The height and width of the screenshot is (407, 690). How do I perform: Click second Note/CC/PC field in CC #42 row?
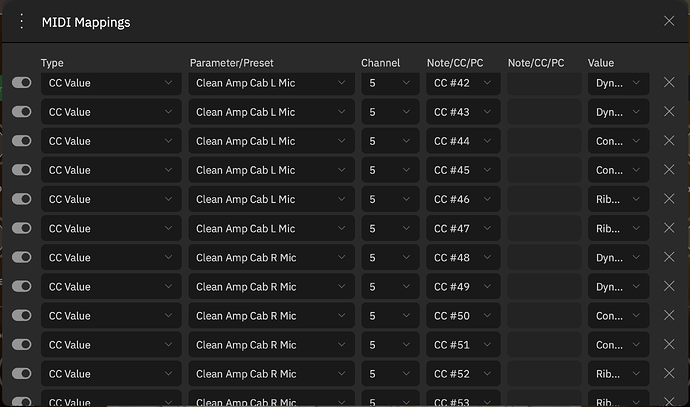pyautogui.click(x=544, y=83)
